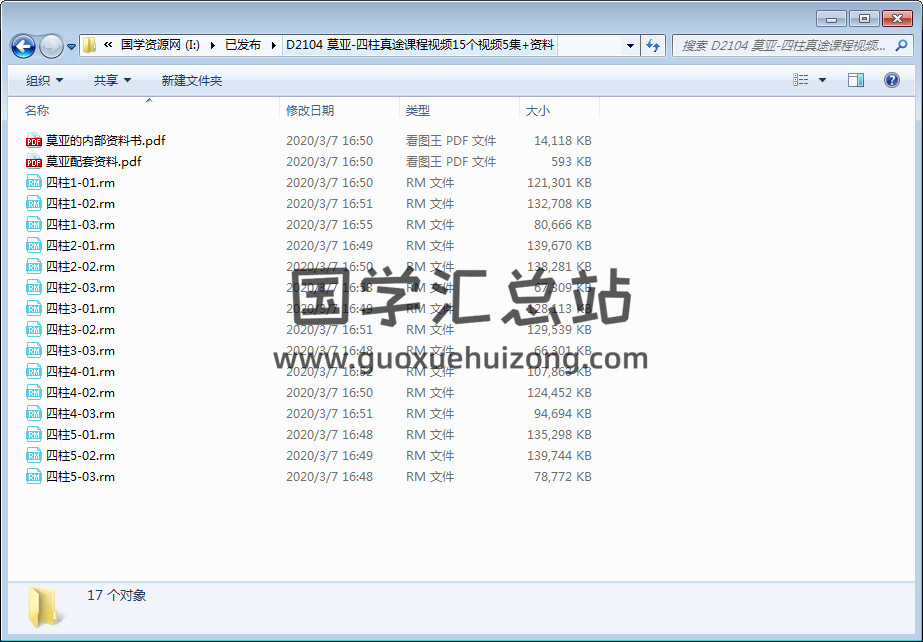
Task: Refresh the folder with the refresh icon
Action: [x=653, y=45]
